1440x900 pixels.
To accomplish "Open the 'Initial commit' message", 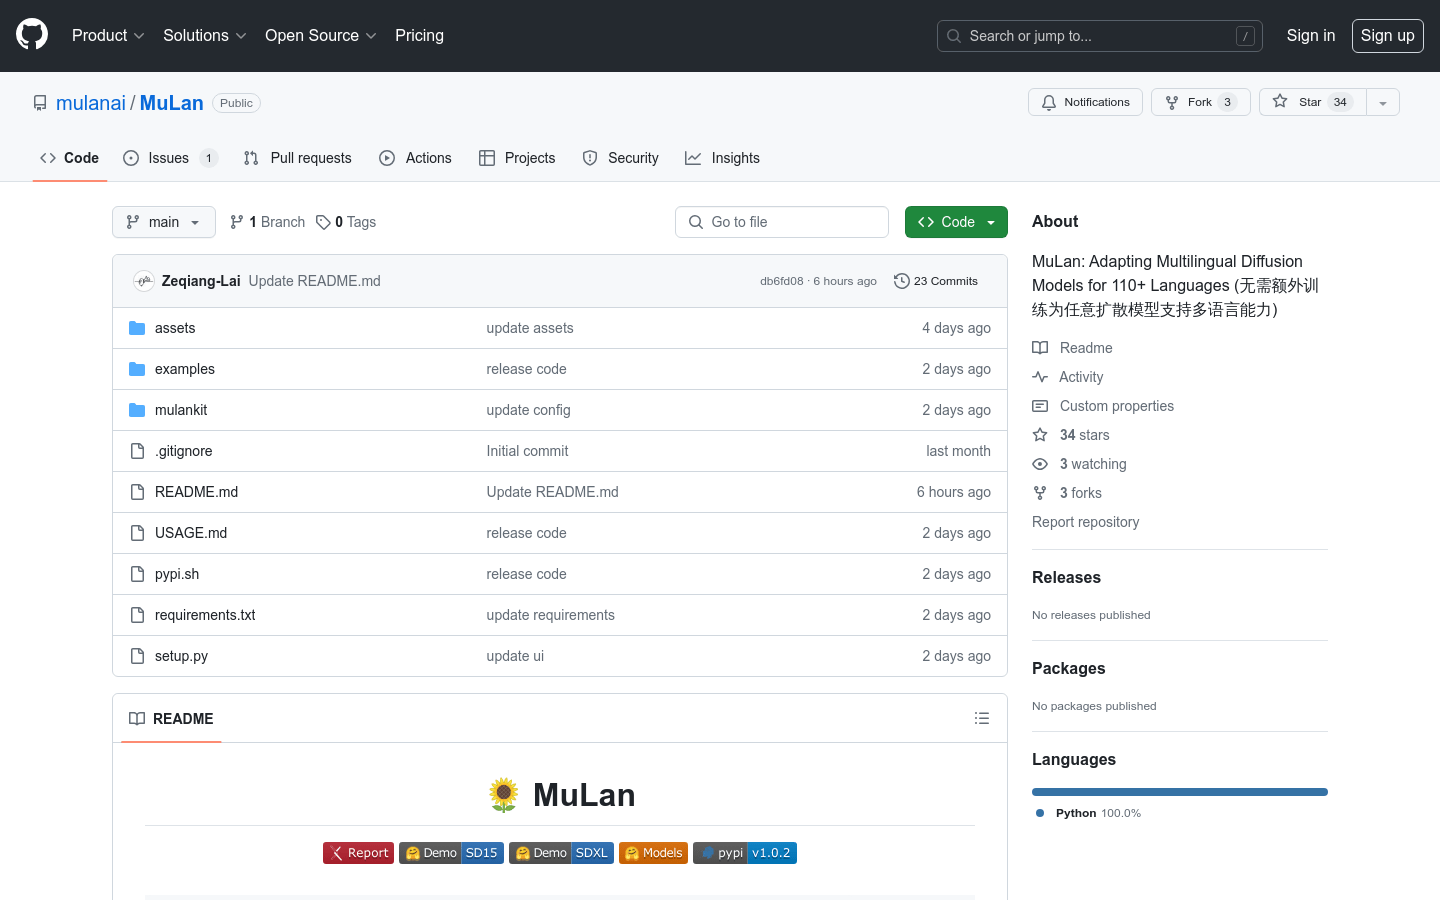I will [527, 451].
